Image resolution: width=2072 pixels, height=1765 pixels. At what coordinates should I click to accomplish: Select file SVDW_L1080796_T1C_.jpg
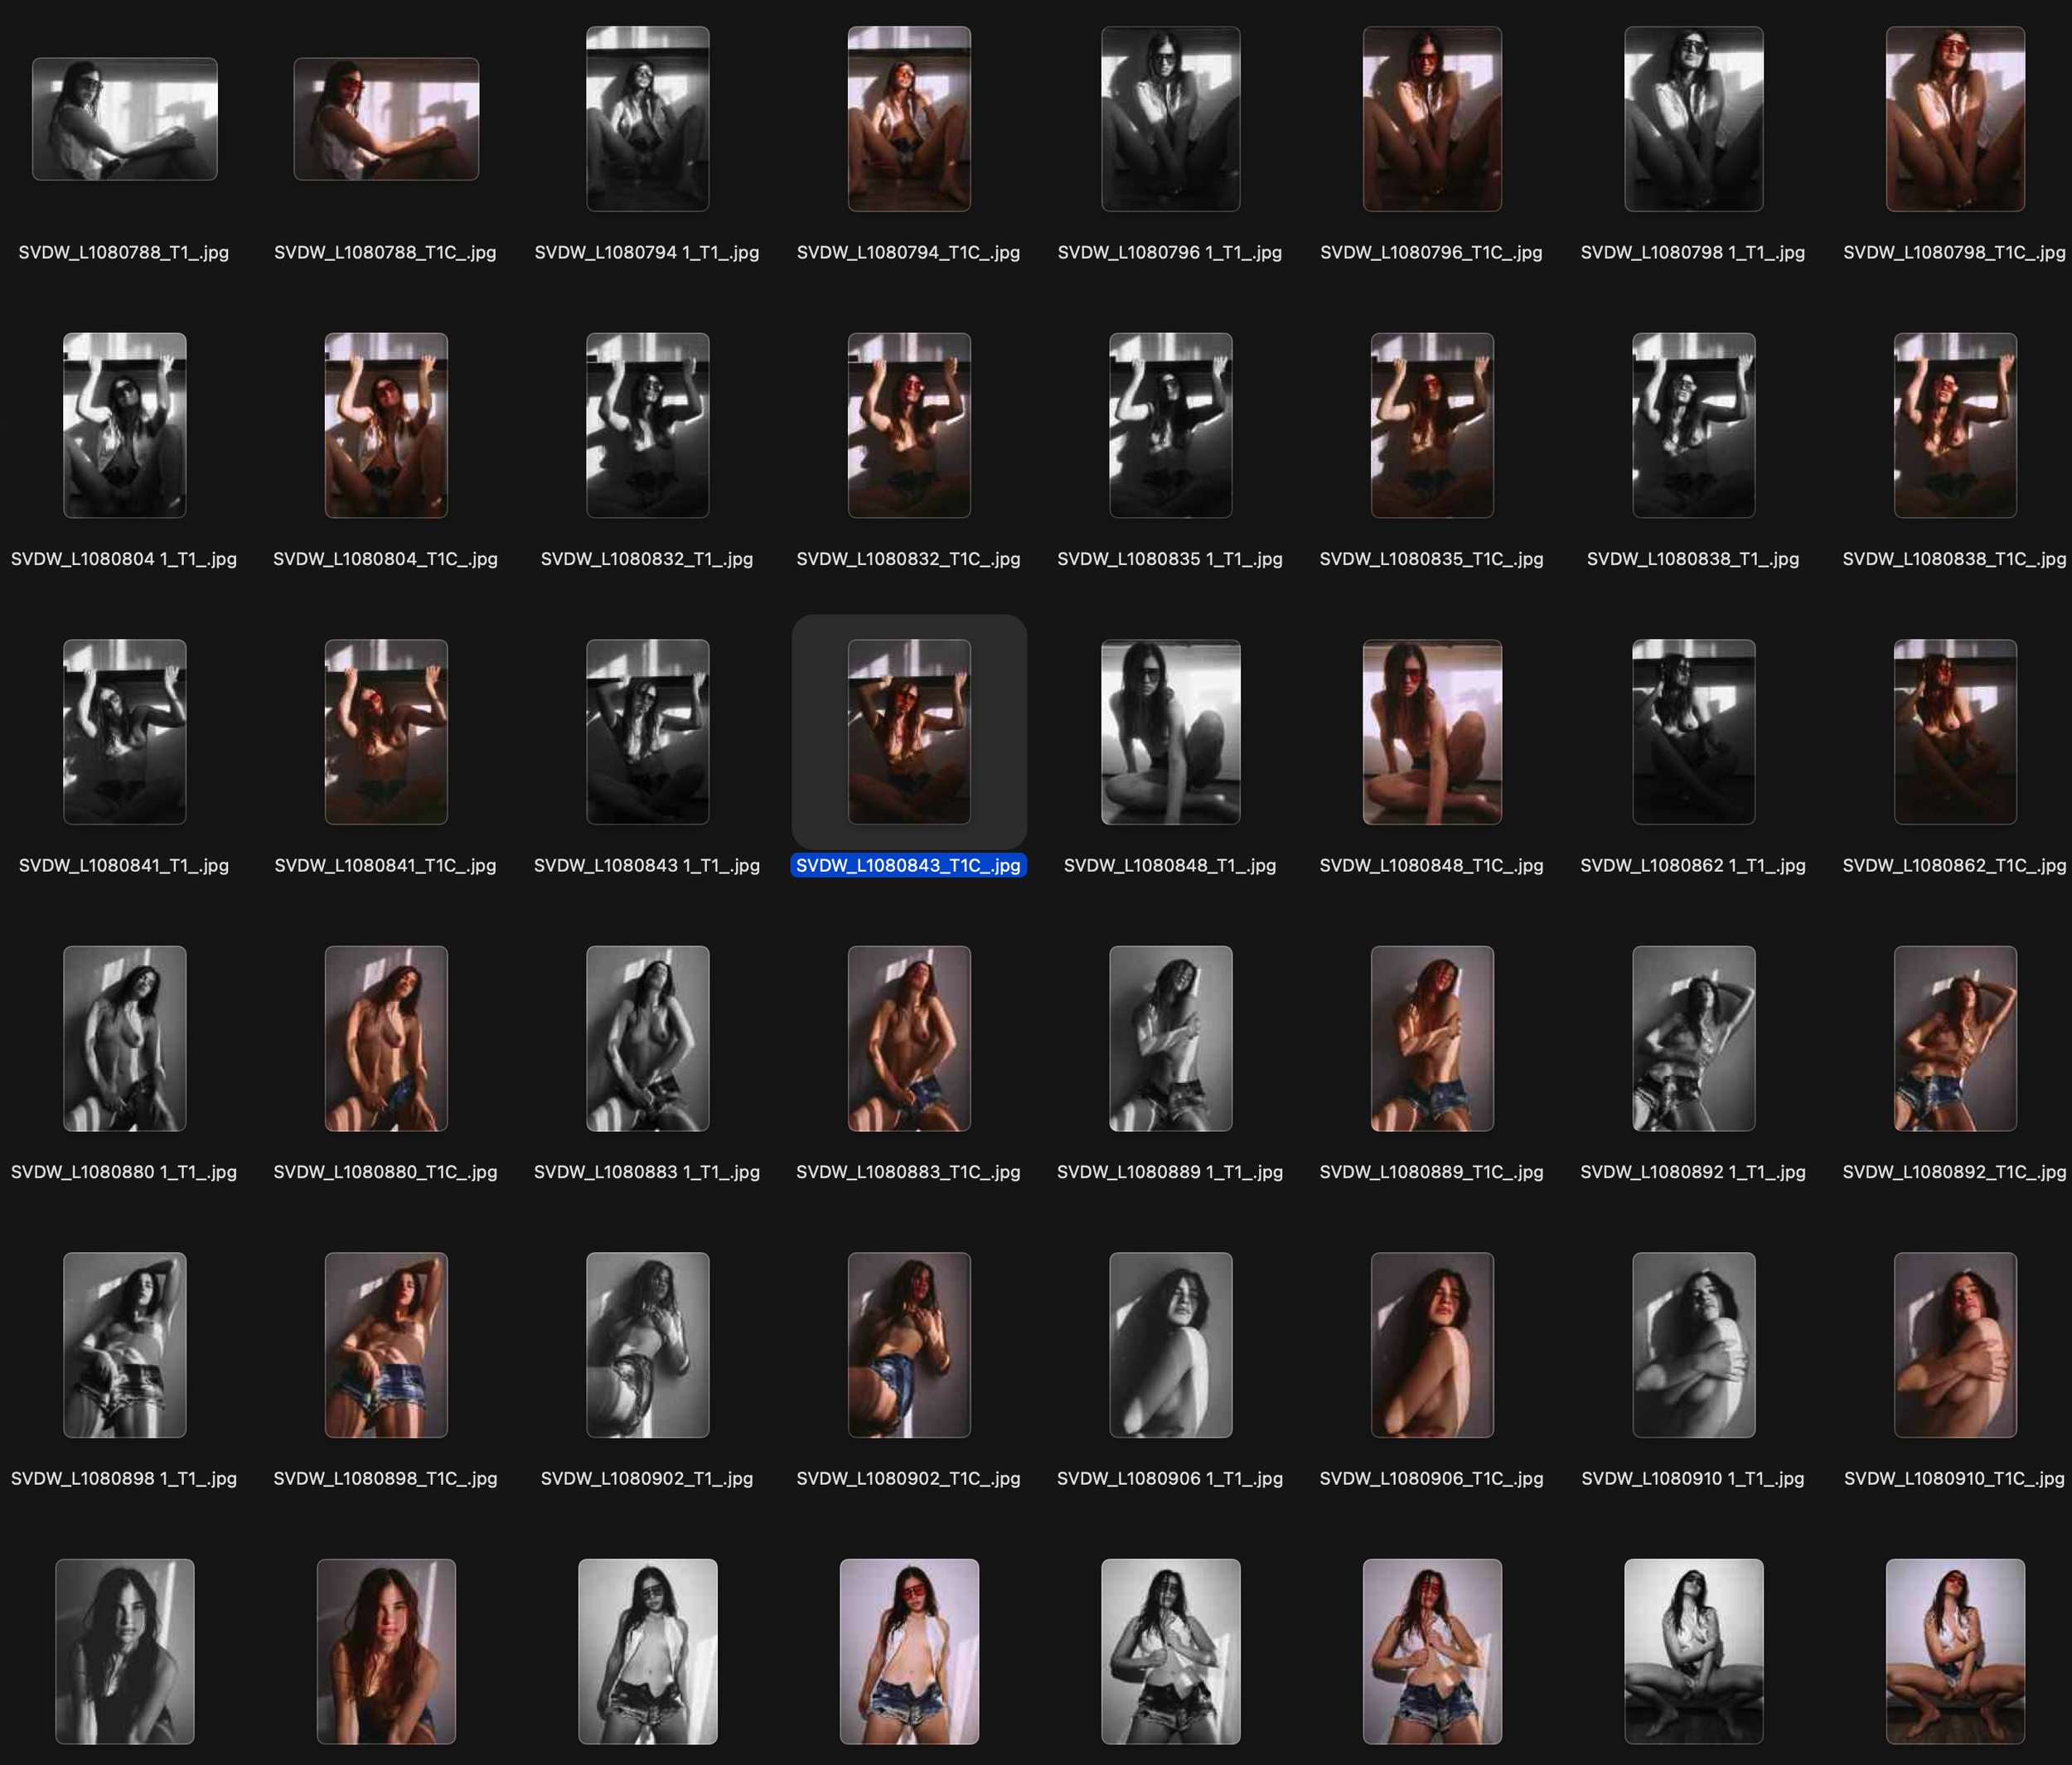[x=1432, y=119]
